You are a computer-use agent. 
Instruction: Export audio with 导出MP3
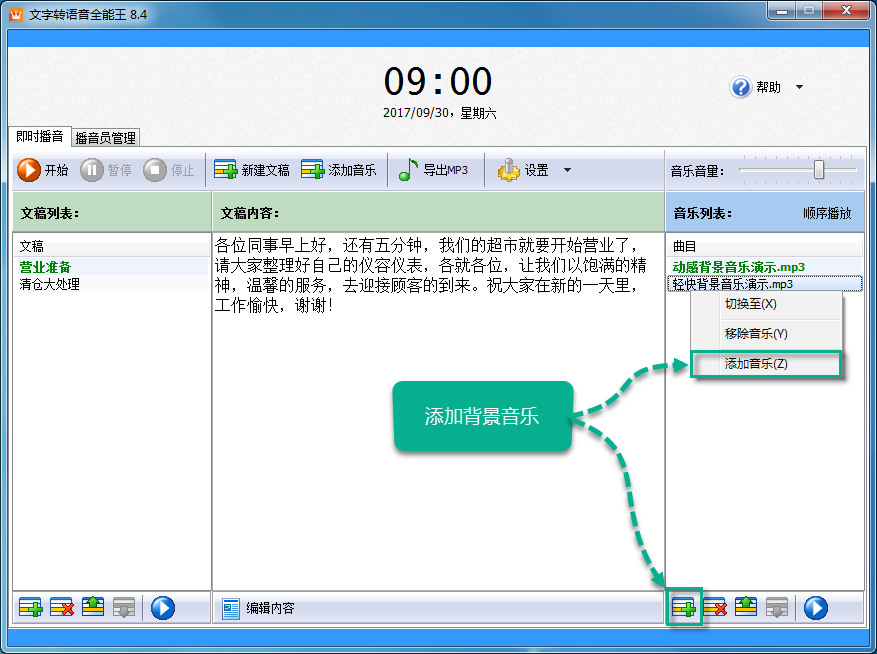(433, 170)
